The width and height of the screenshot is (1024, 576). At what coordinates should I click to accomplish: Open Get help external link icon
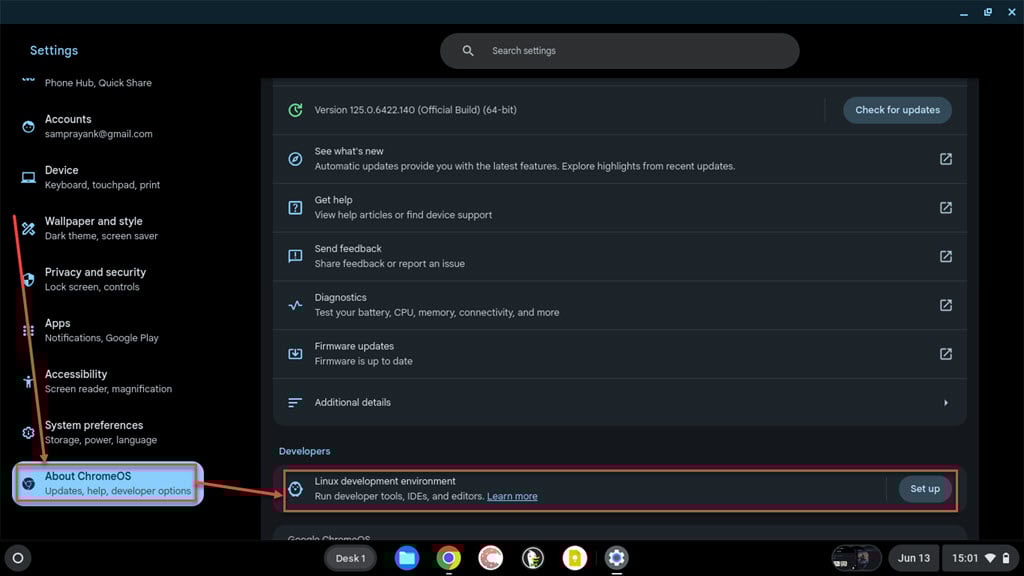pos(945,208)
